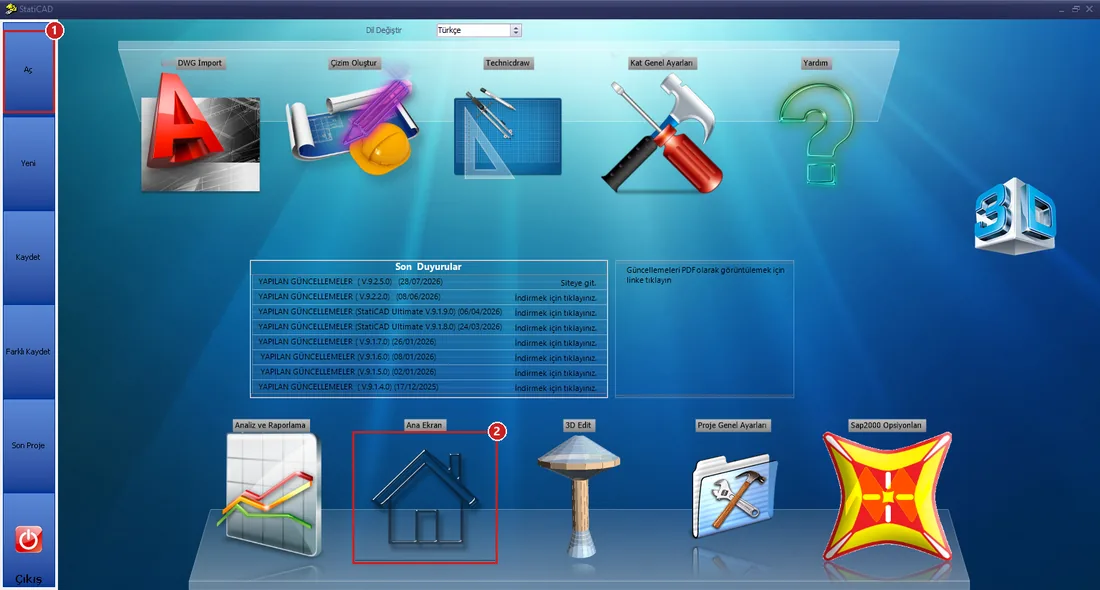
Task: Click the green Yardım question mark icon
Action: tap(816, 133)
